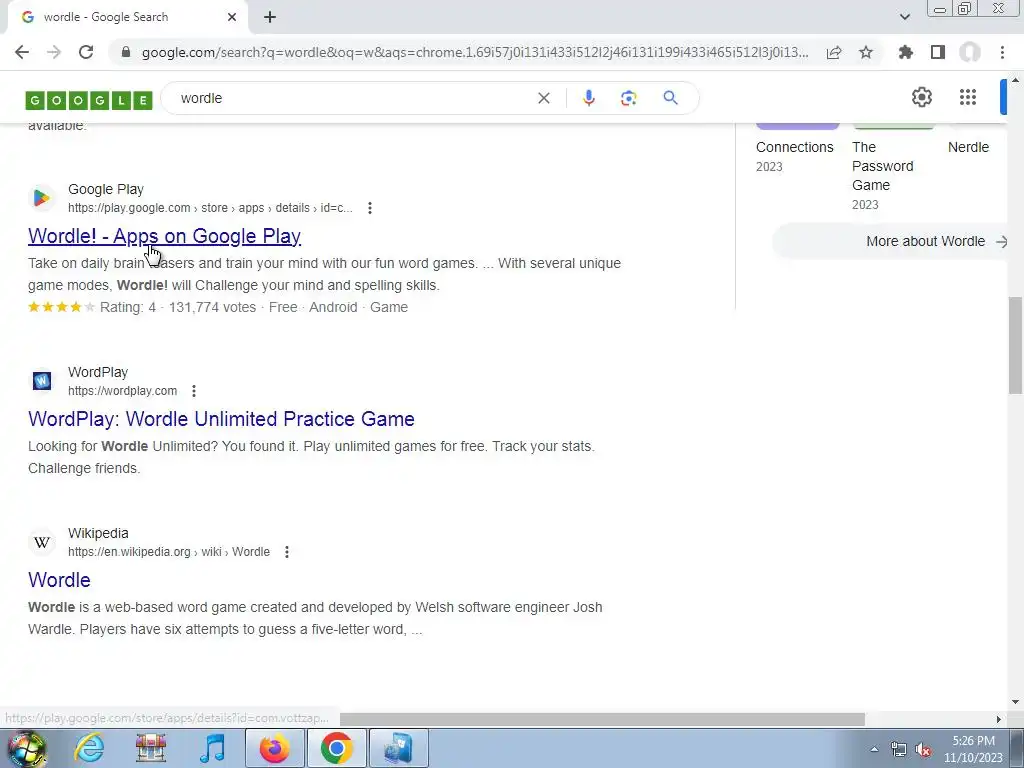Open the Wikipedia Wordle result title
1024x768 pixels.
point(59,580)
